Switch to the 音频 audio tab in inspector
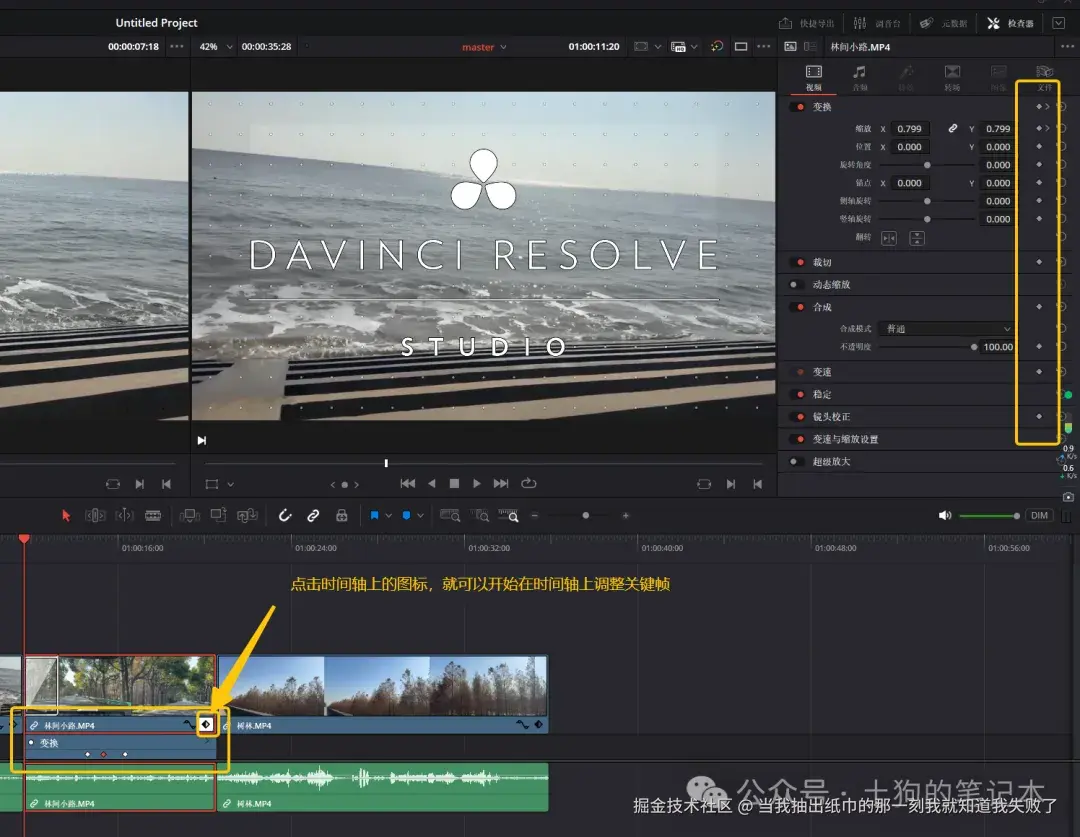The height and width of the screenshot is (837, 1080). tap(859, 76)
